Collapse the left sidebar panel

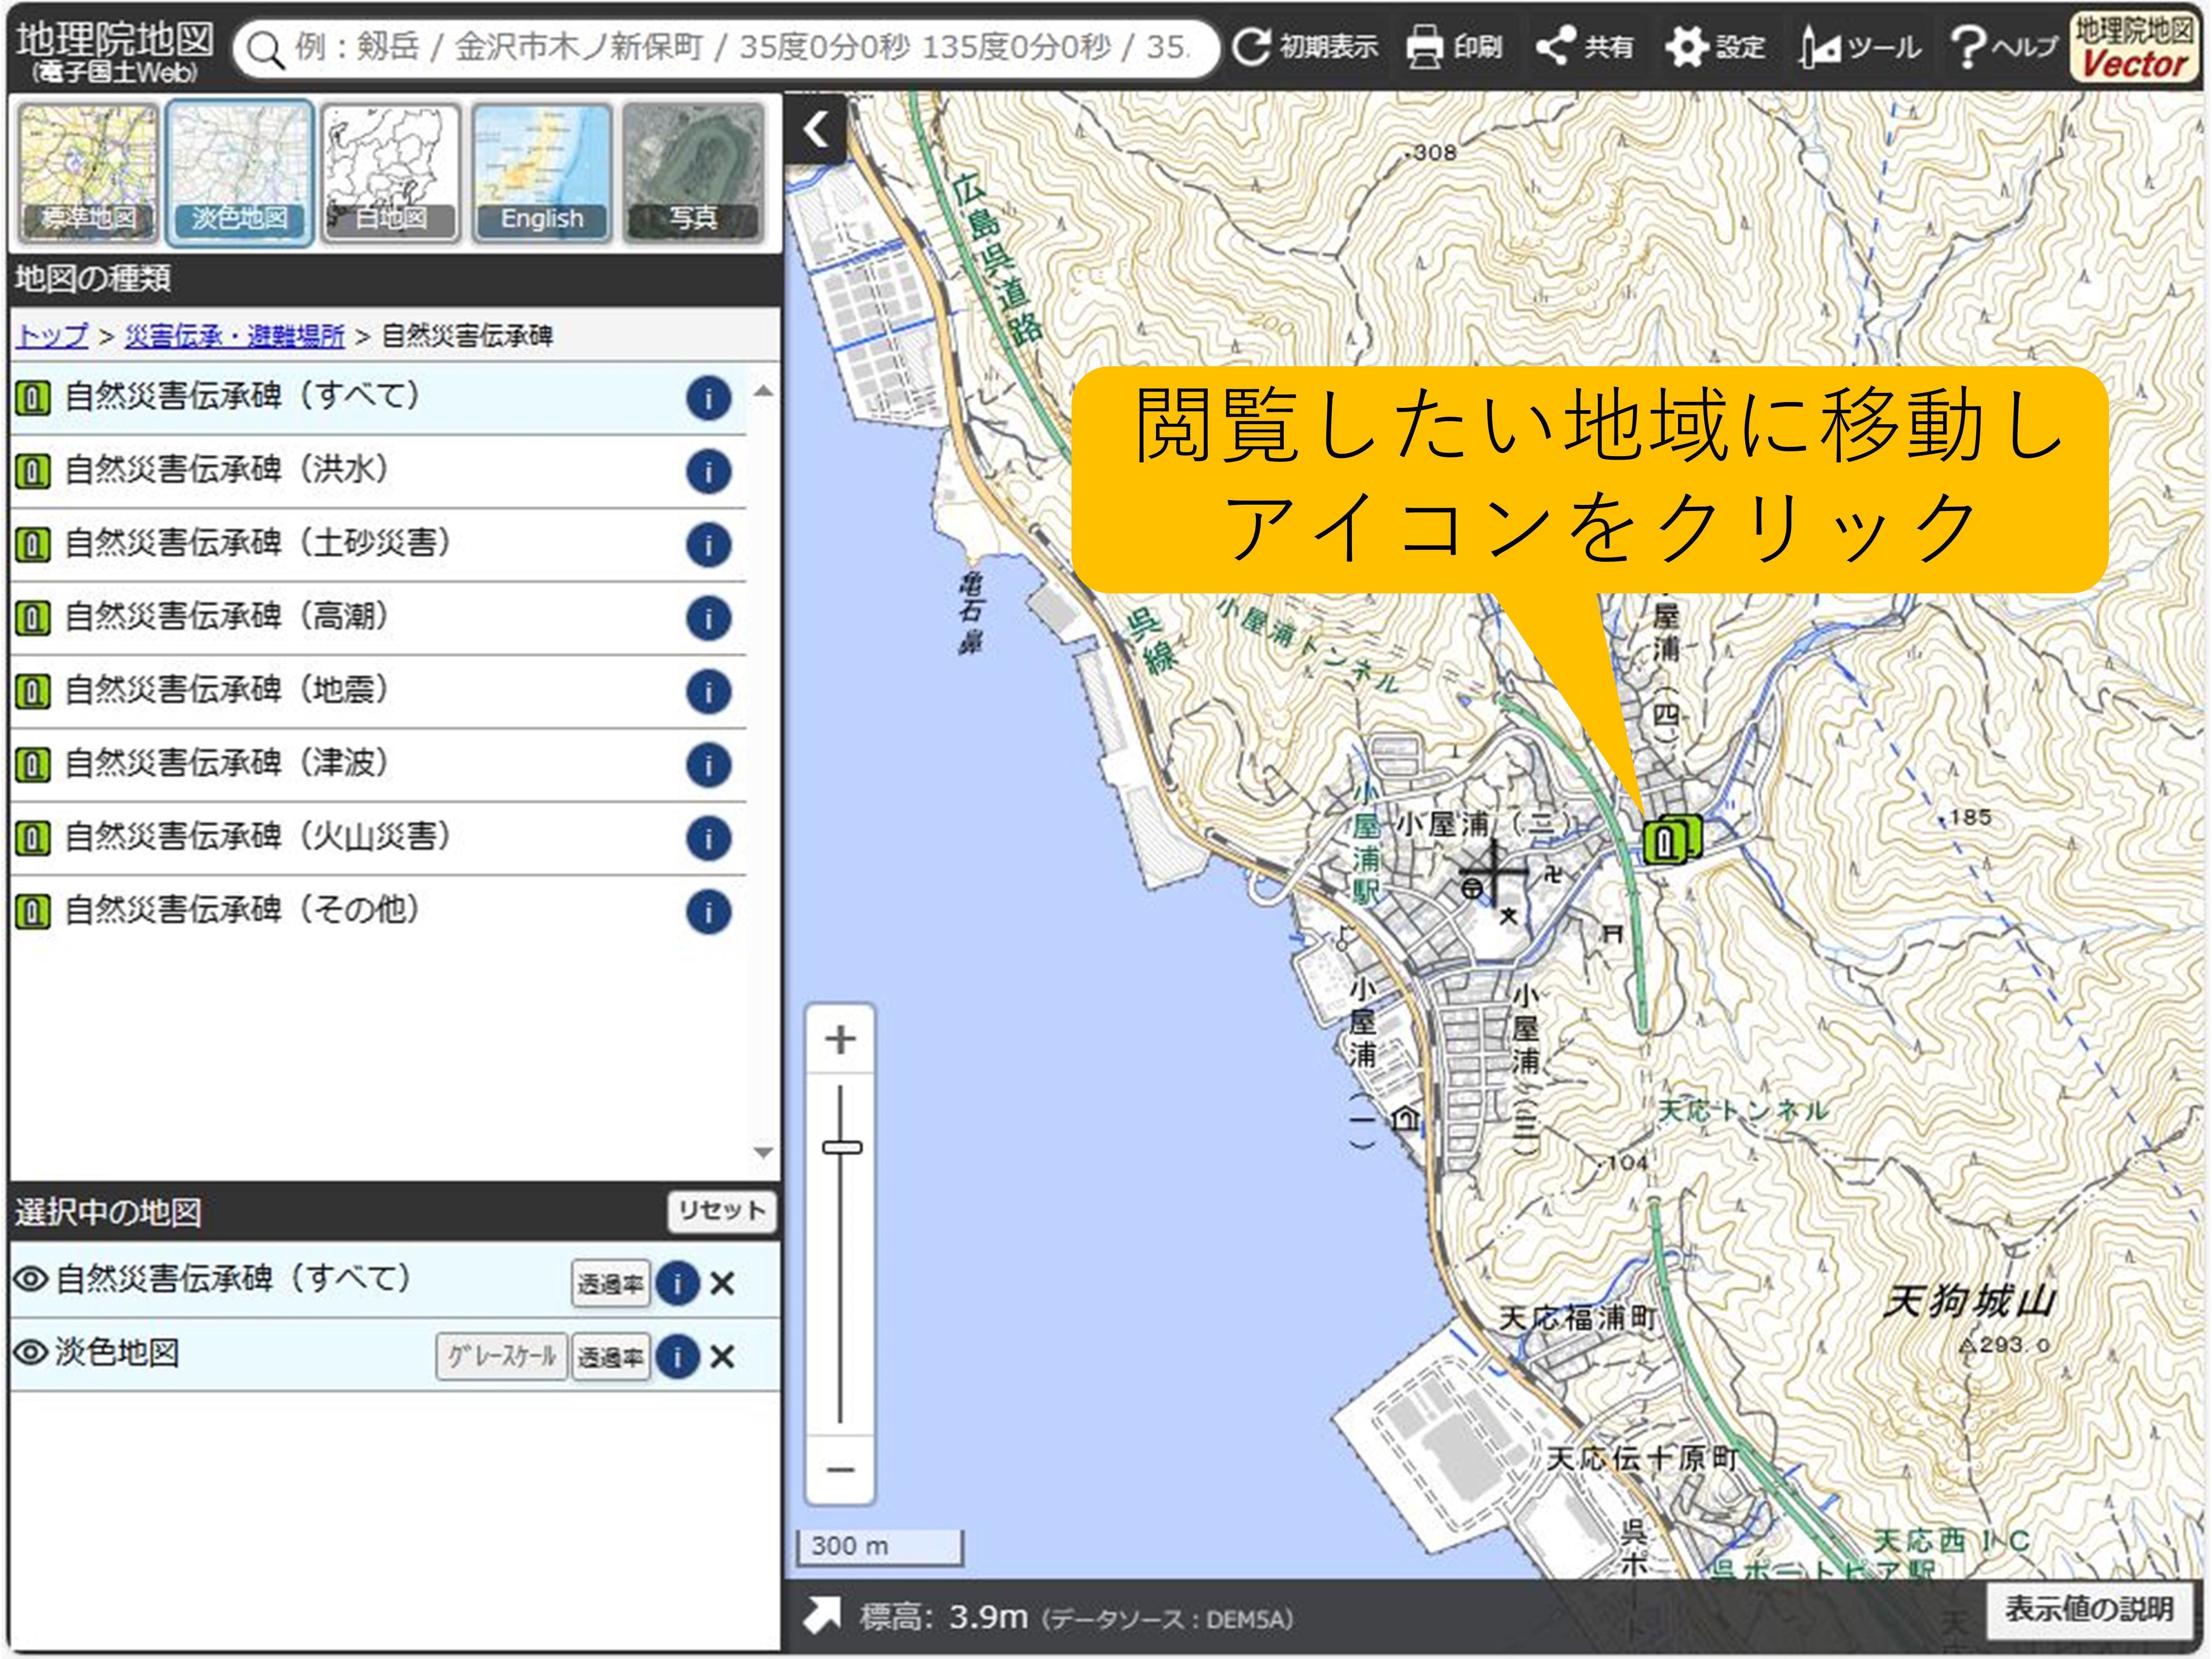click(x=816, y=129)
